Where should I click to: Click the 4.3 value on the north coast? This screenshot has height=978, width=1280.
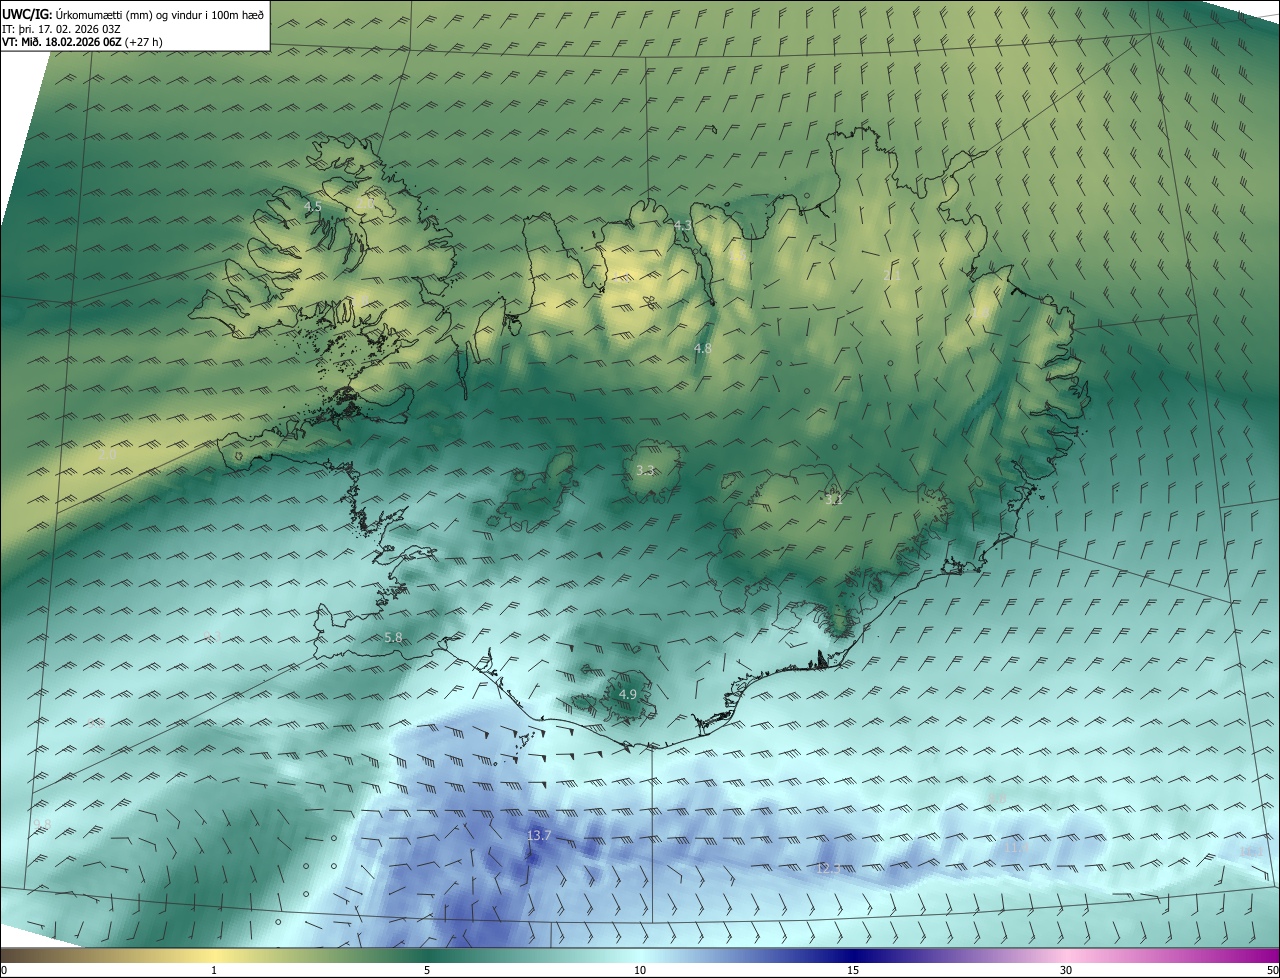click(x=683, y=226)
